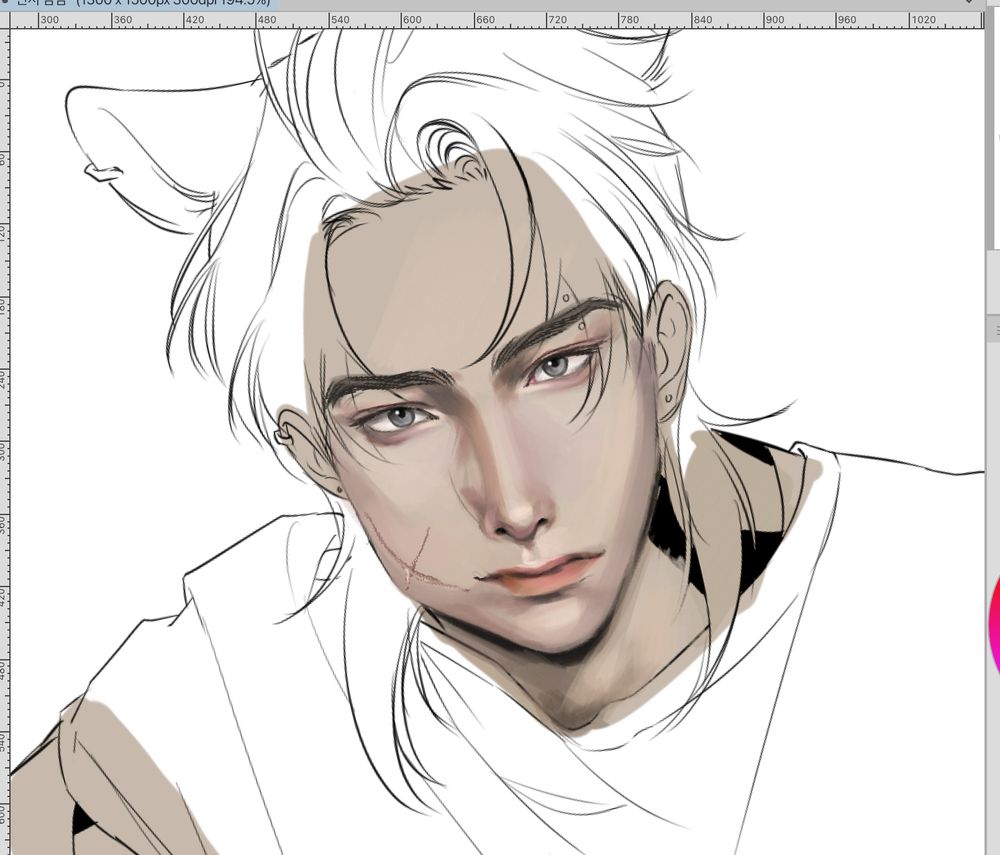Click the horizontal ruler at mark 660
Image resolution: width=1000 pixels, height=855 pixels.
click(x=485, y=20)
